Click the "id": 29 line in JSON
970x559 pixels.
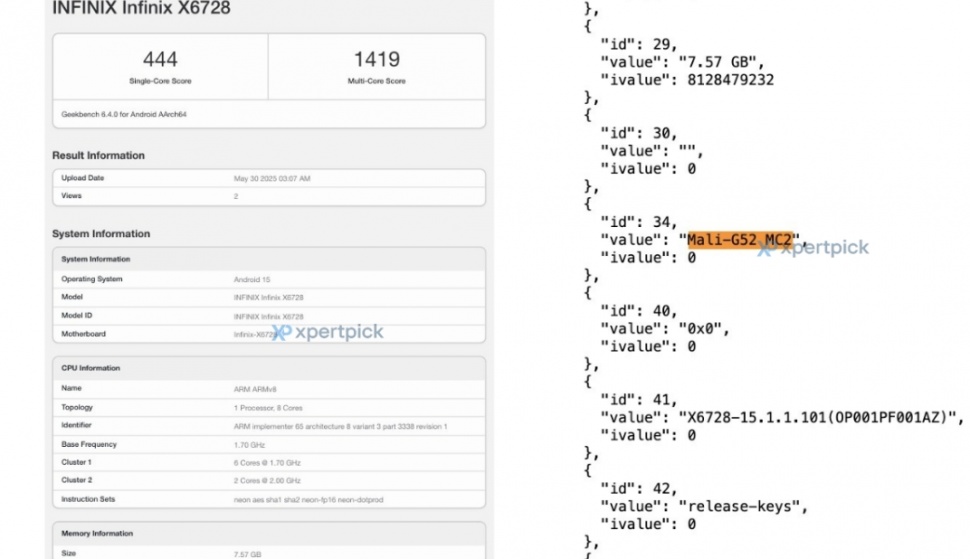(x=638, y=45)
